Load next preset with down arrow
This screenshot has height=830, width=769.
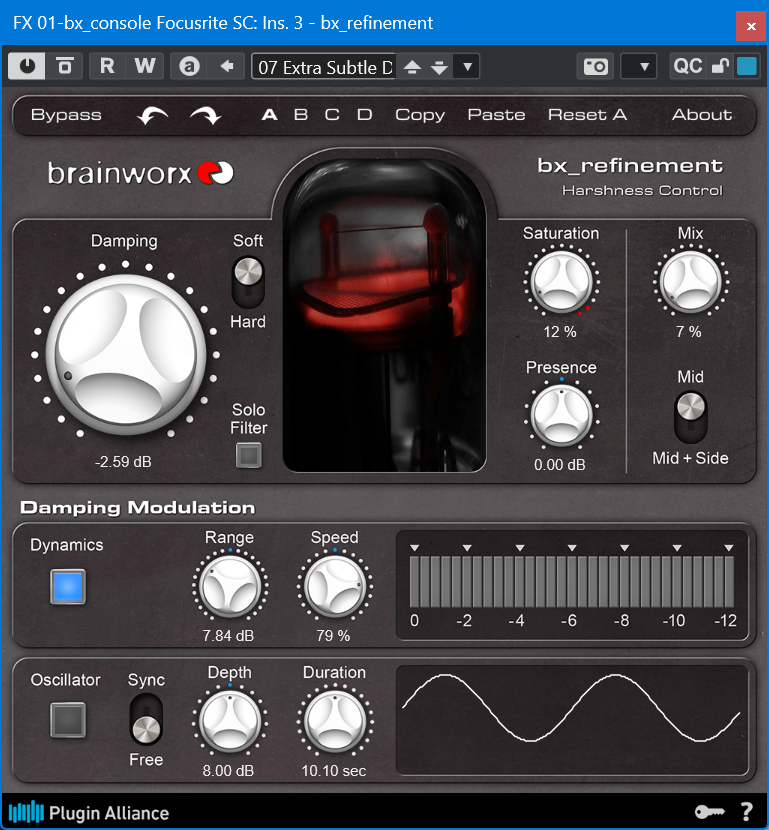[439, 67]
